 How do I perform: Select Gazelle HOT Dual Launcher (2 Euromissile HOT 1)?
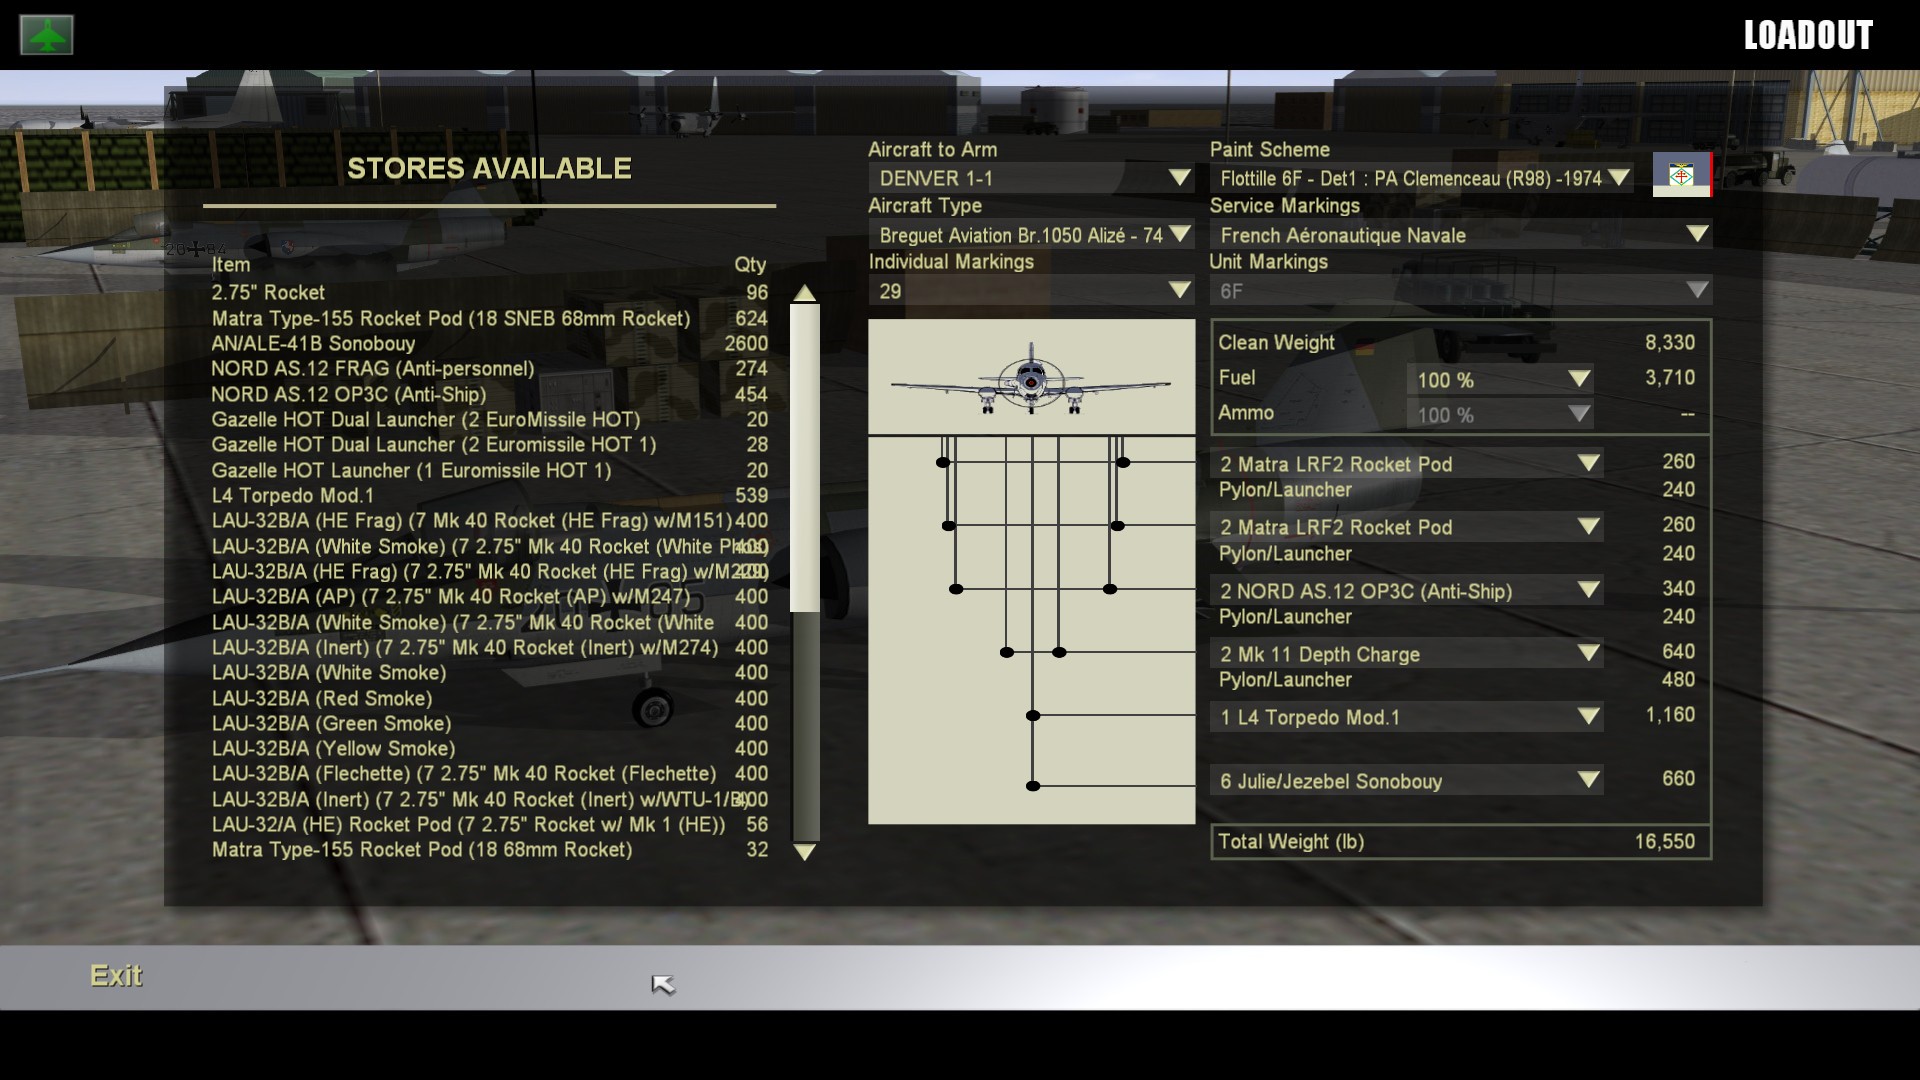coord(490,444)
